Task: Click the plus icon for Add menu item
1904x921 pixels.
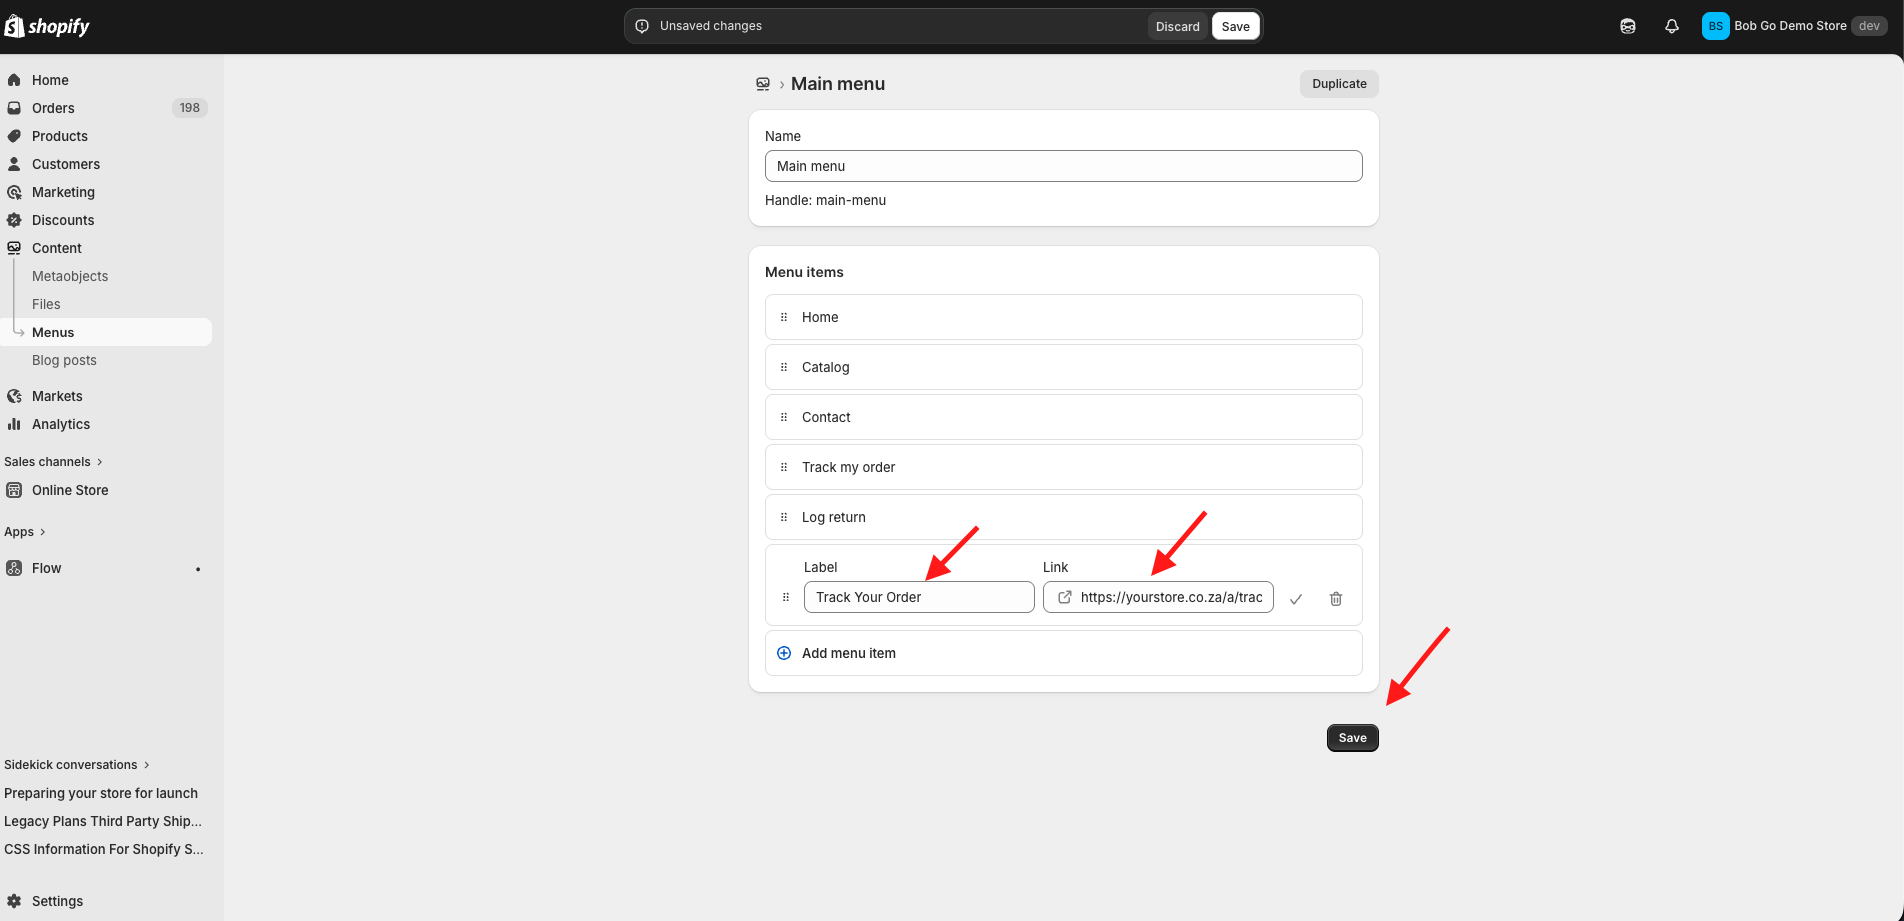Action: pos(784,653)
